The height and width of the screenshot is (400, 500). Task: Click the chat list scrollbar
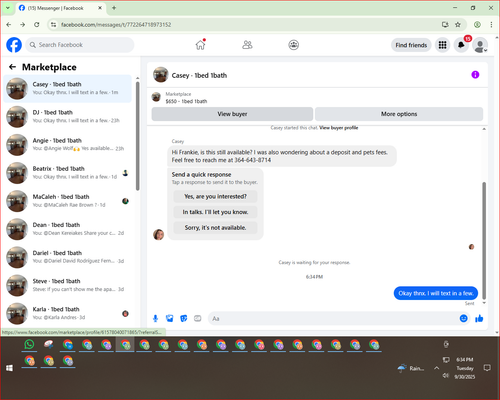[x=137, y=136]
